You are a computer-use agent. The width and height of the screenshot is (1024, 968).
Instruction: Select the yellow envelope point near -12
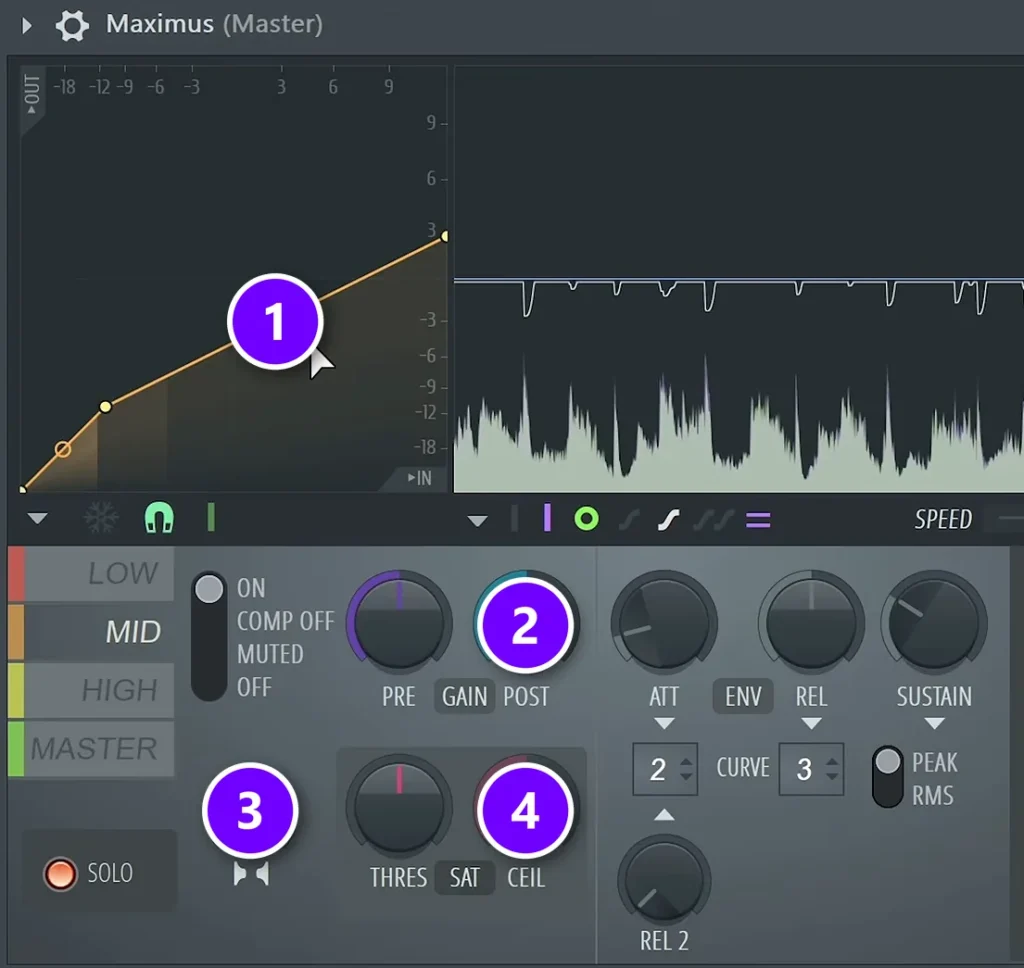point(106,407)
